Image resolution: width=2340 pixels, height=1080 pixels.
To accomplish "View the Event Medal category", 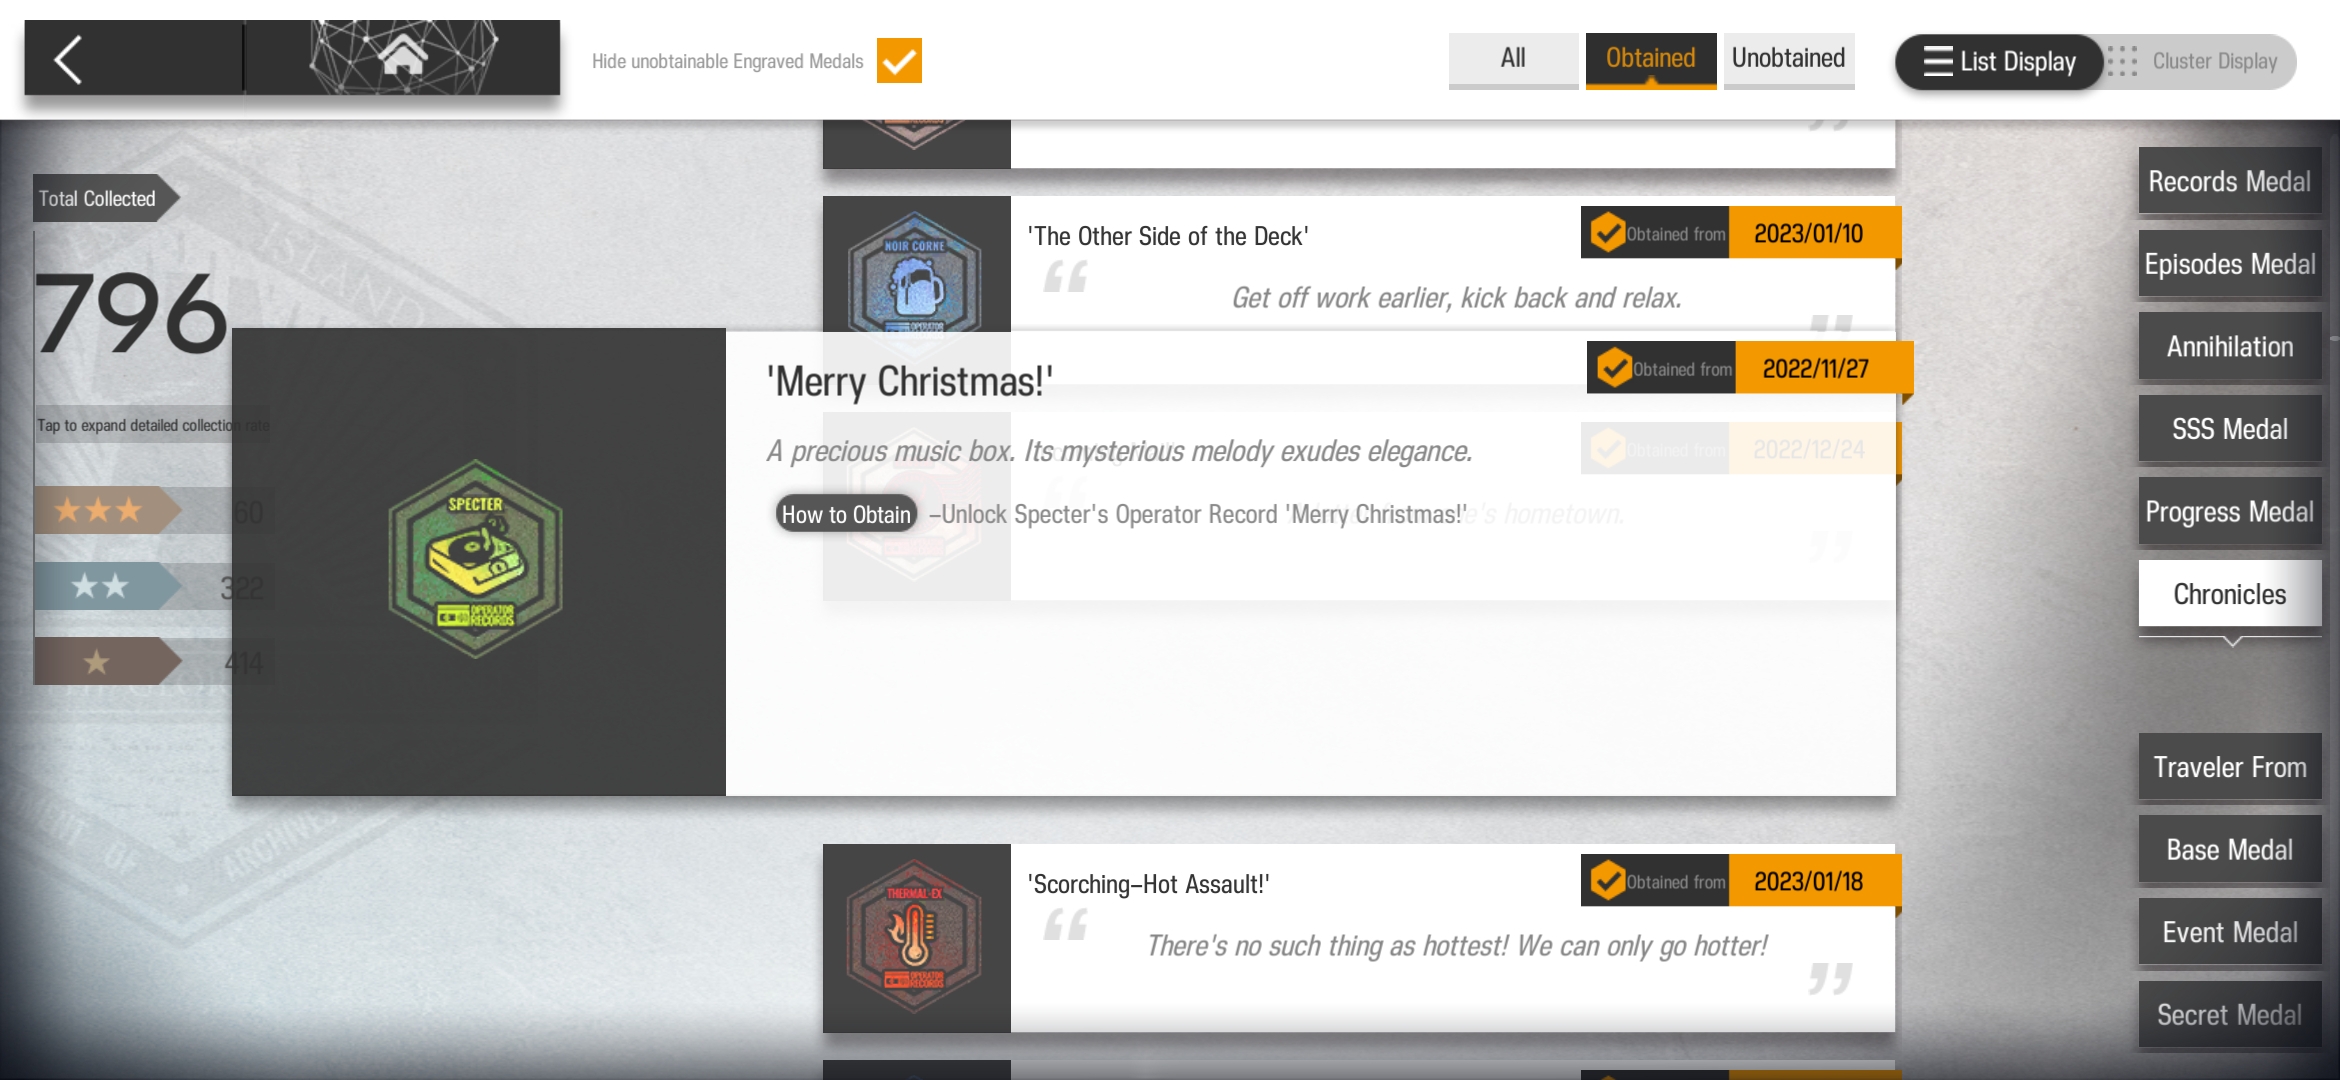I will tap(2230, 932).
